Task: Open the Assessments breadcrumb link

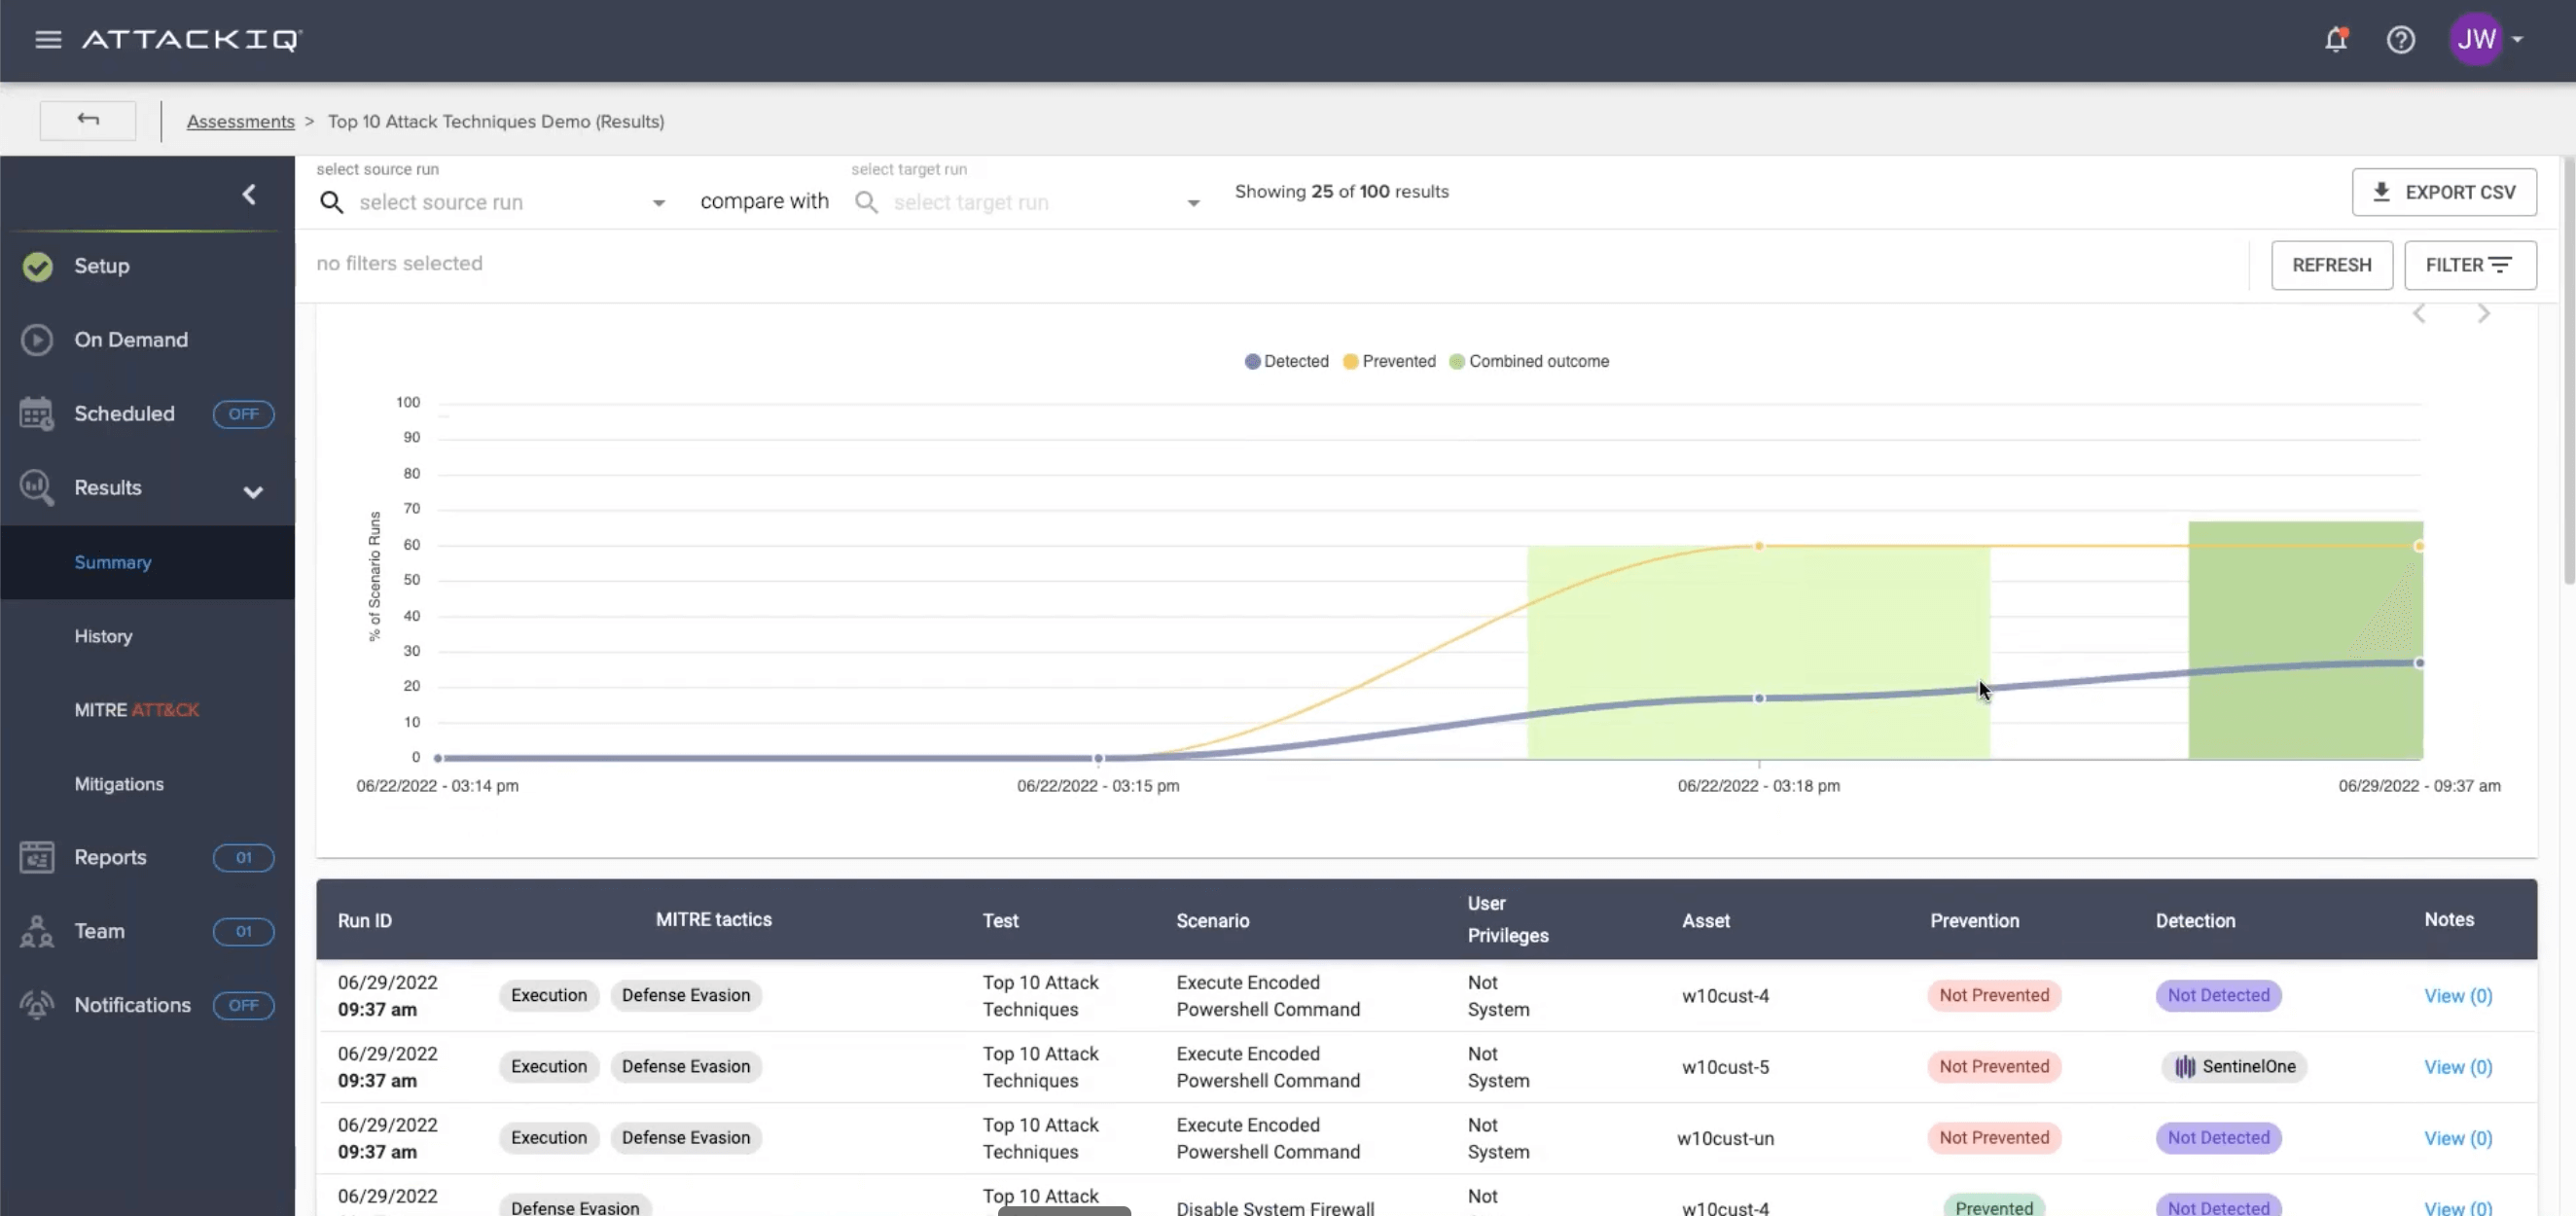Action: [240, 121]
